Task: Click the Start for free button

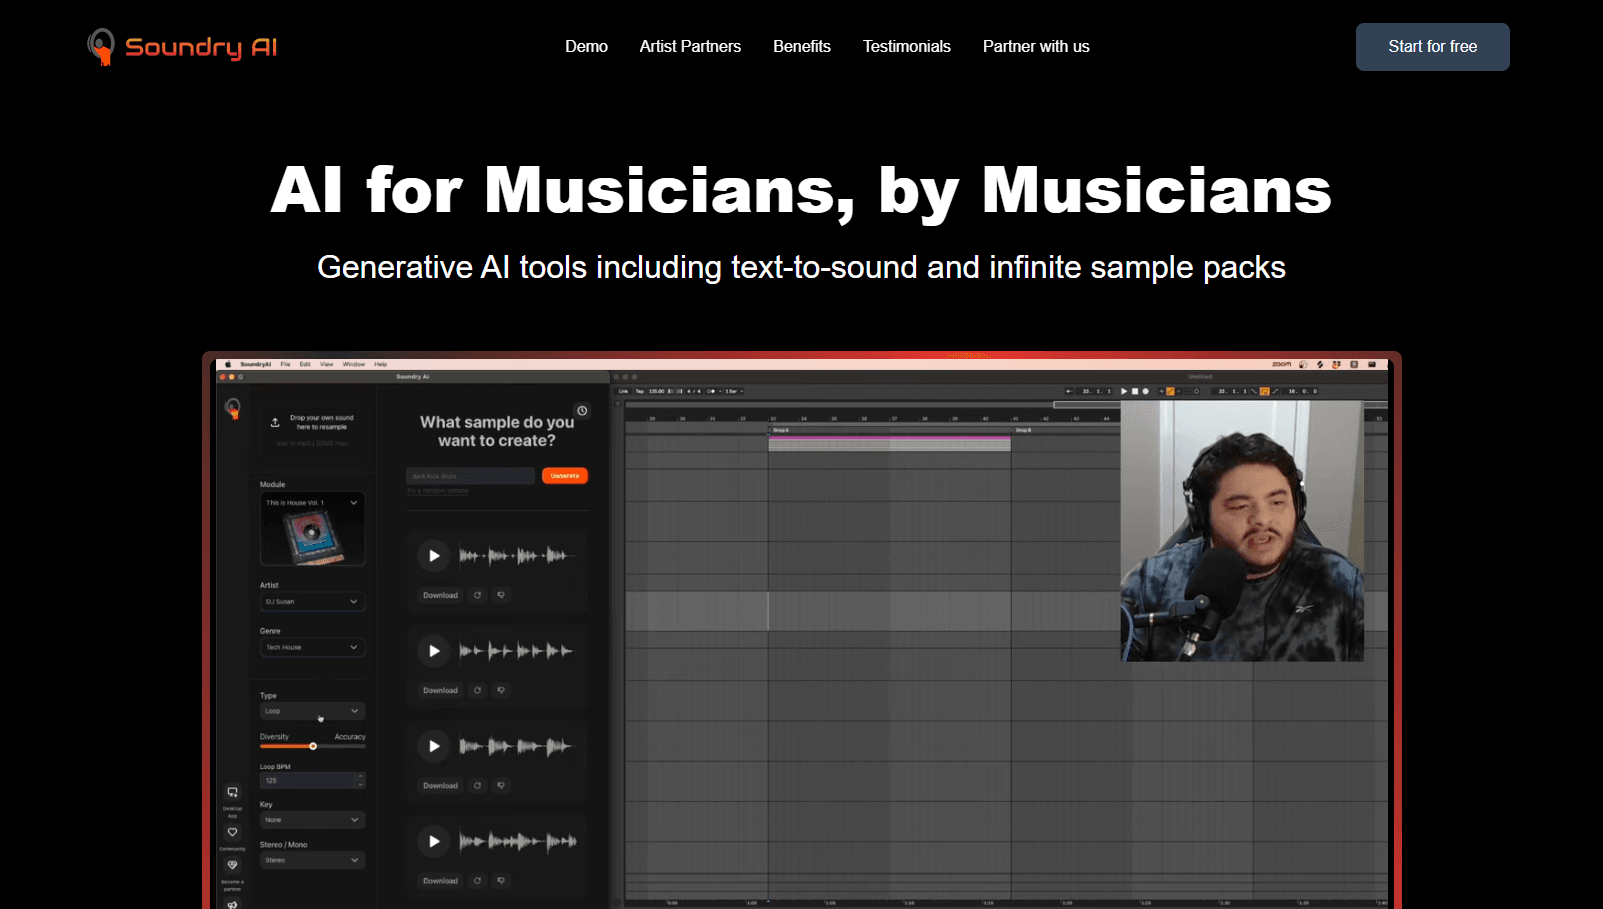Action: pyautogui.click(x=1432, y=47)
